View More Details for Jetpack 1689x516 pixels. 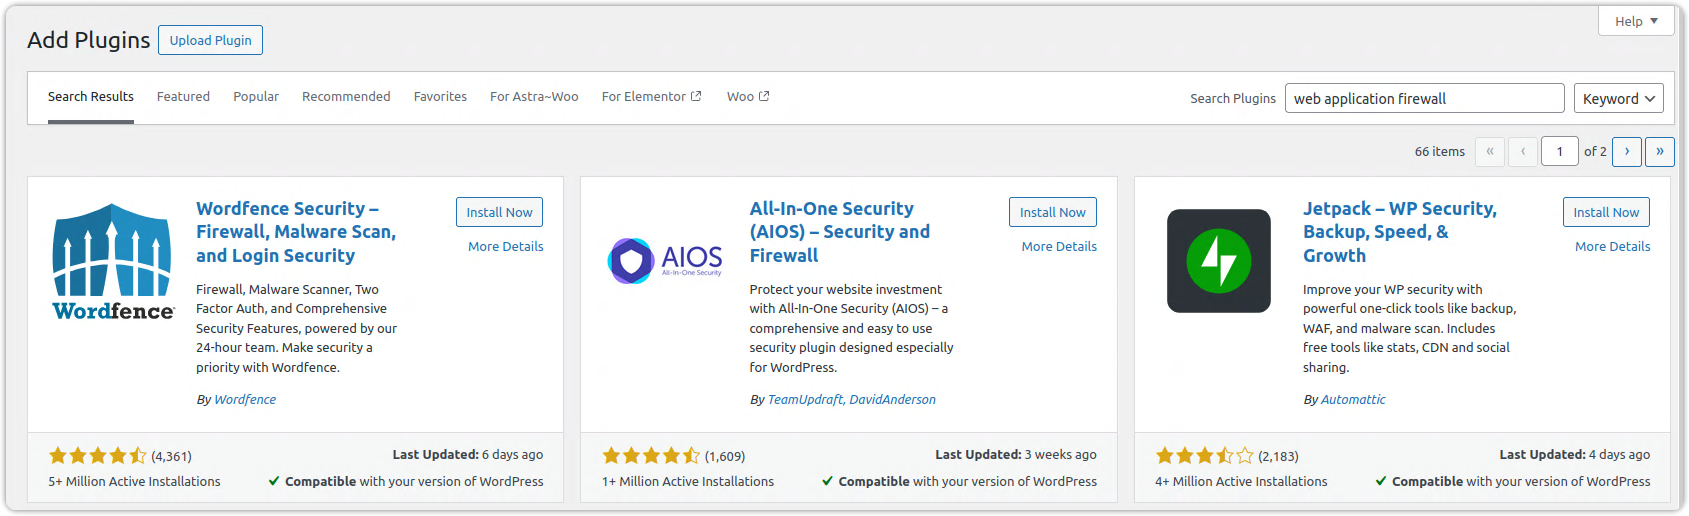1613,246
